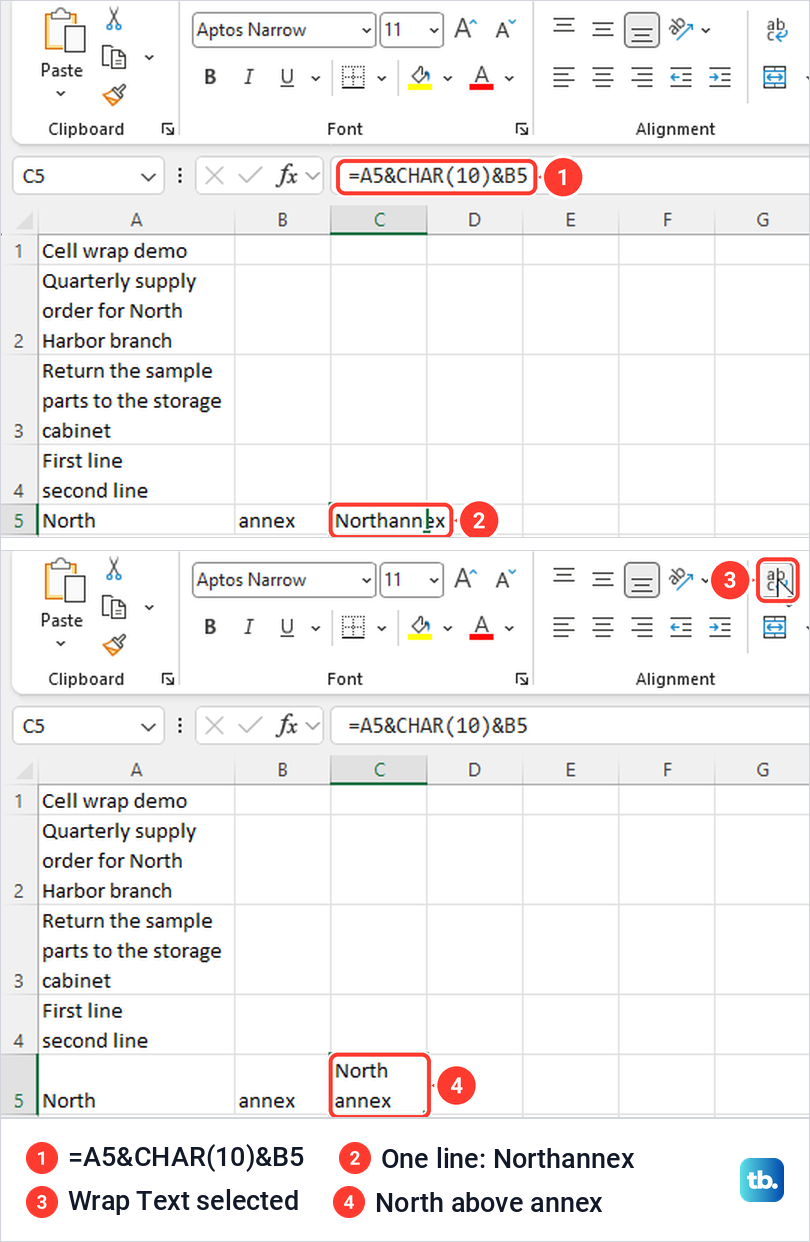Image resolution: width=810 pixels, height=1242 pixels.
Task: Open Aptos Narrow font dropdown, upper screenshot
Action: pyautogui.click(x=365, y=30)
